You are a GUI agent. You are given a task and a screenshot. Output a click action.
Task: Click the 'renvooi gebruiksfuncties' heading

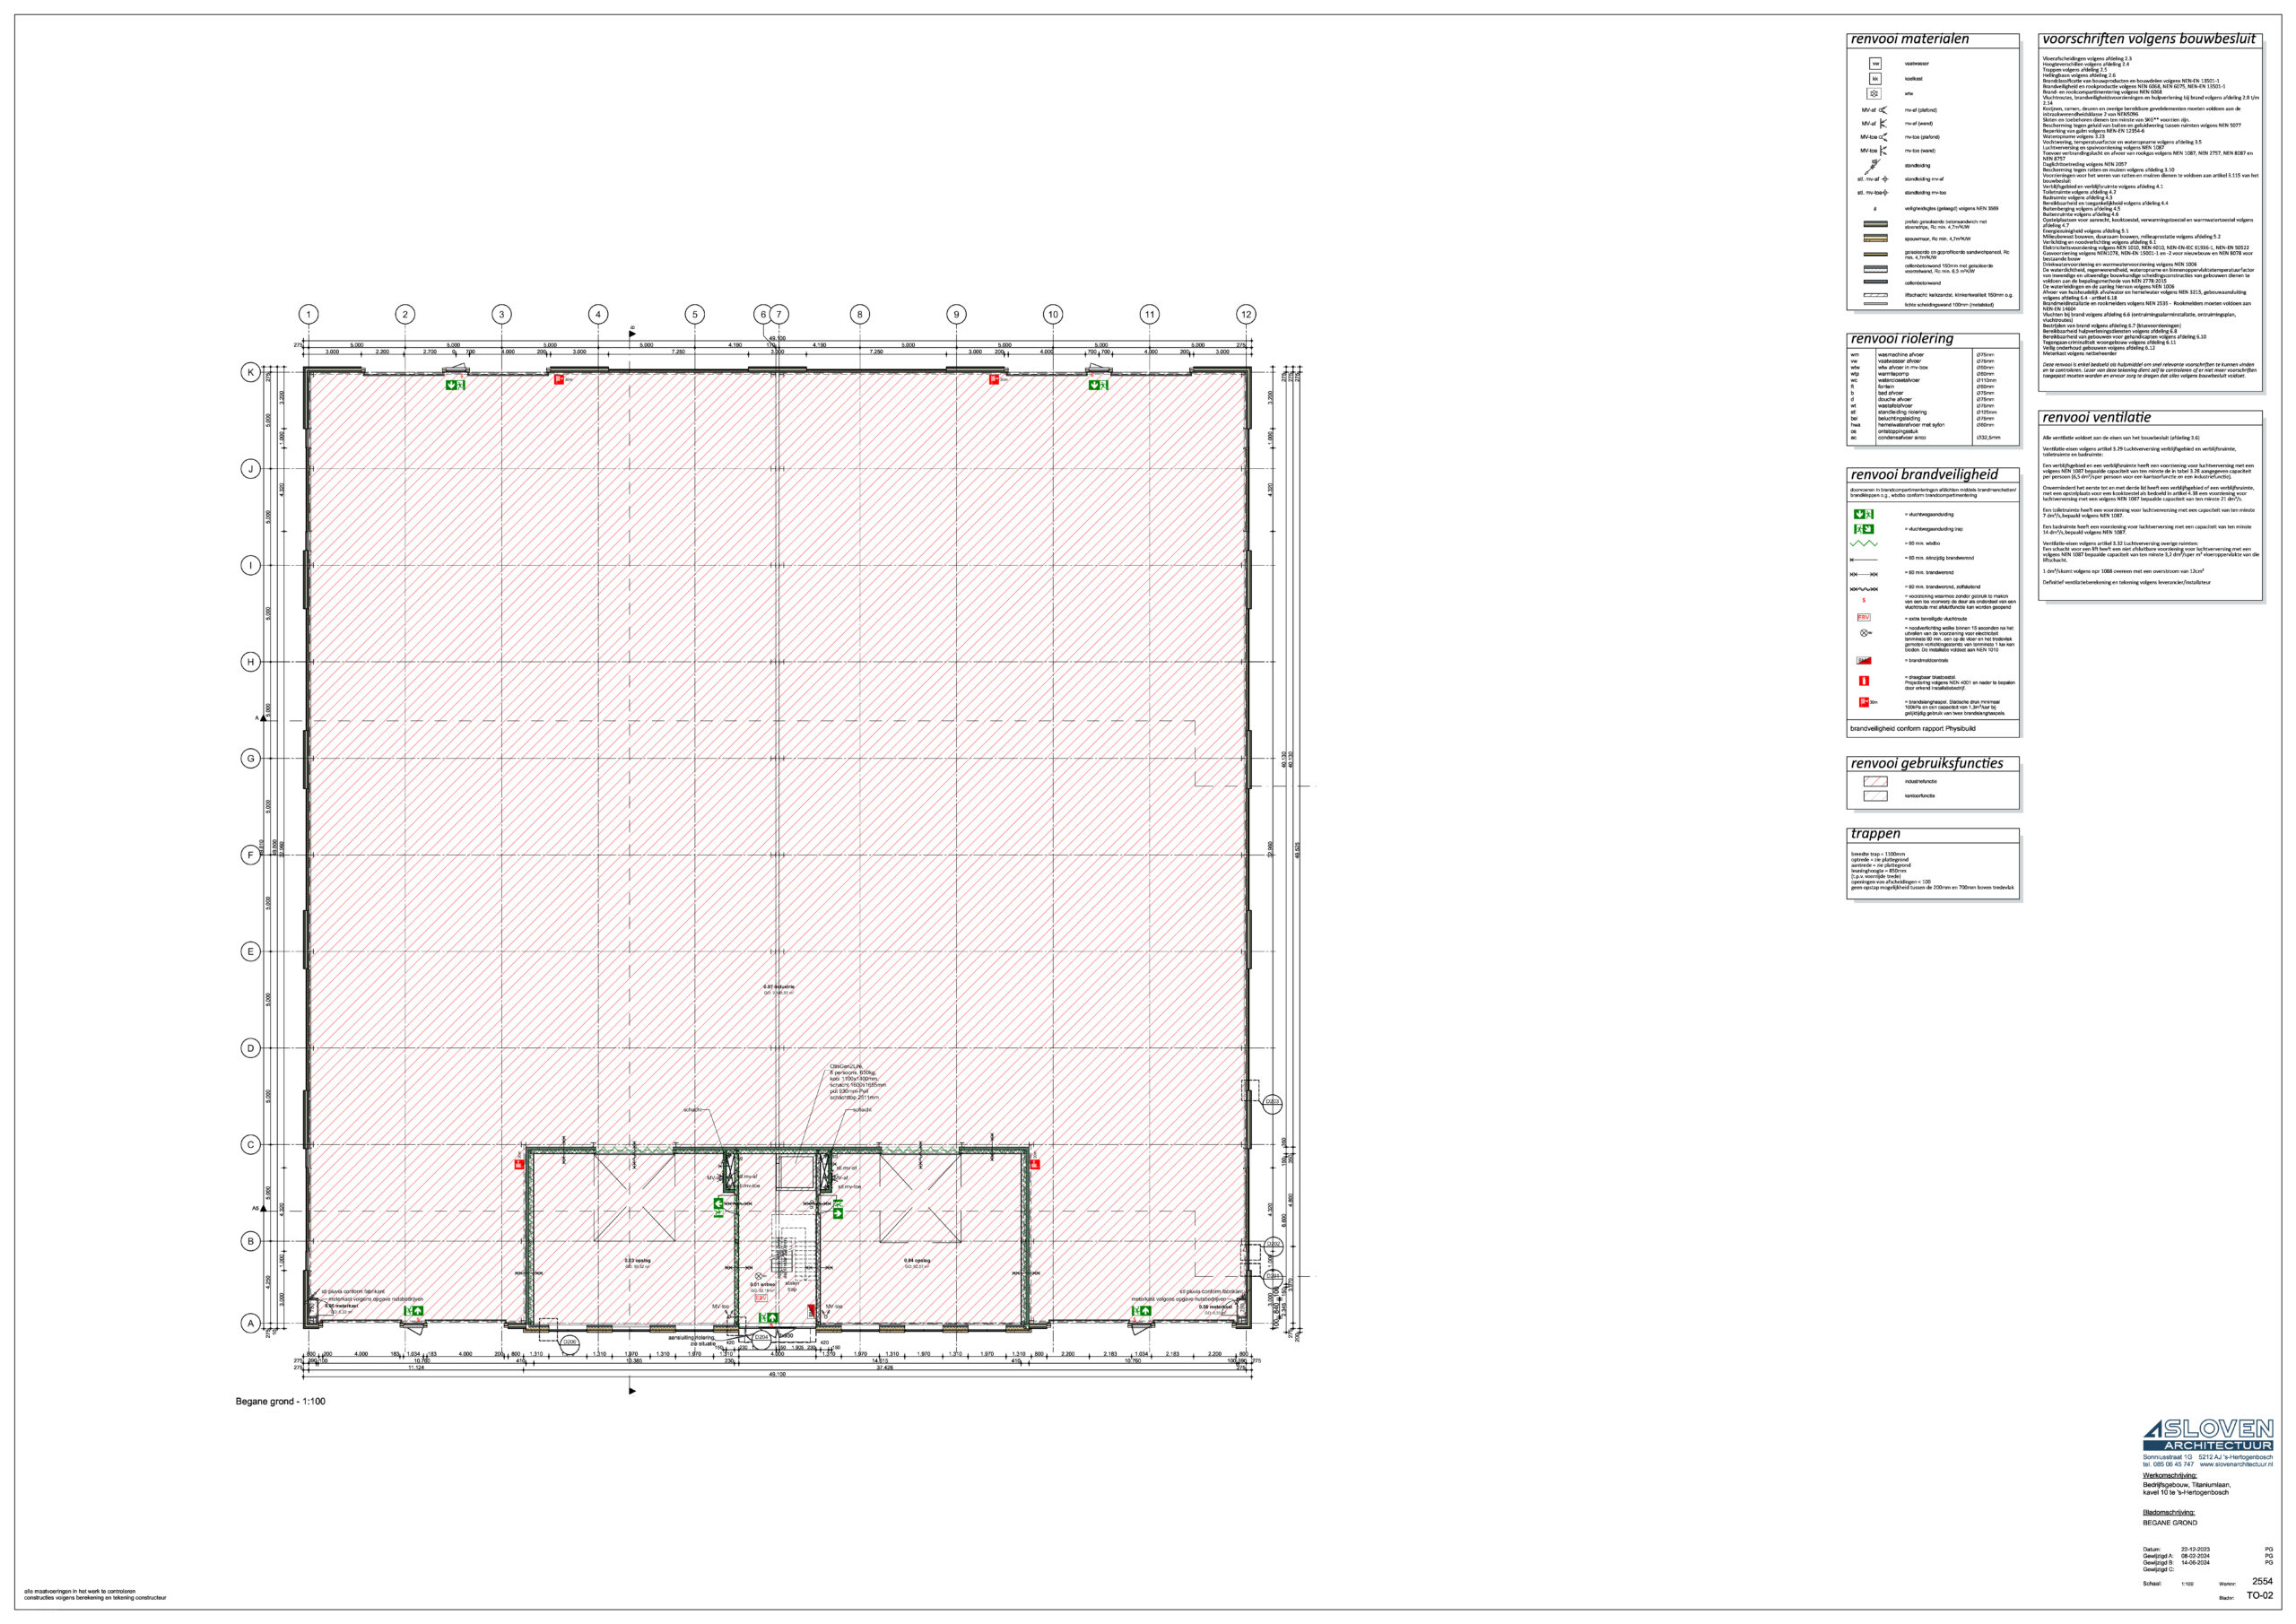click(1927, 763)
